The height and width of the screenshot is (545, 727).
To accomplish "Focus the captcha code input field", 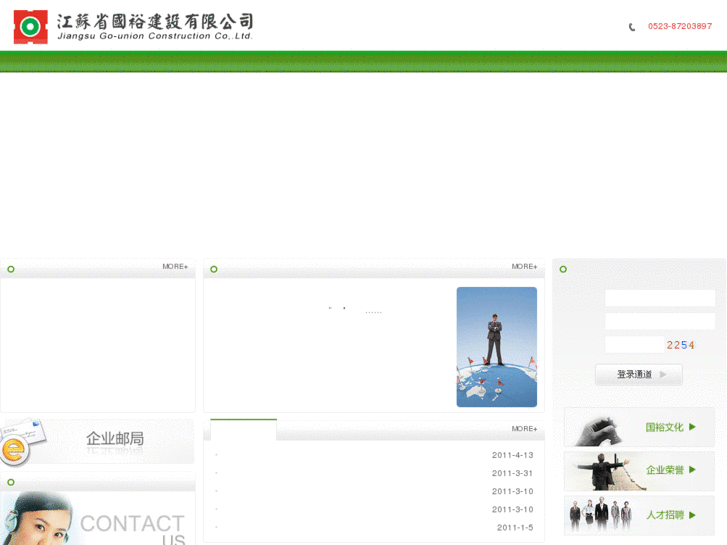I will [x=634, y=345].
